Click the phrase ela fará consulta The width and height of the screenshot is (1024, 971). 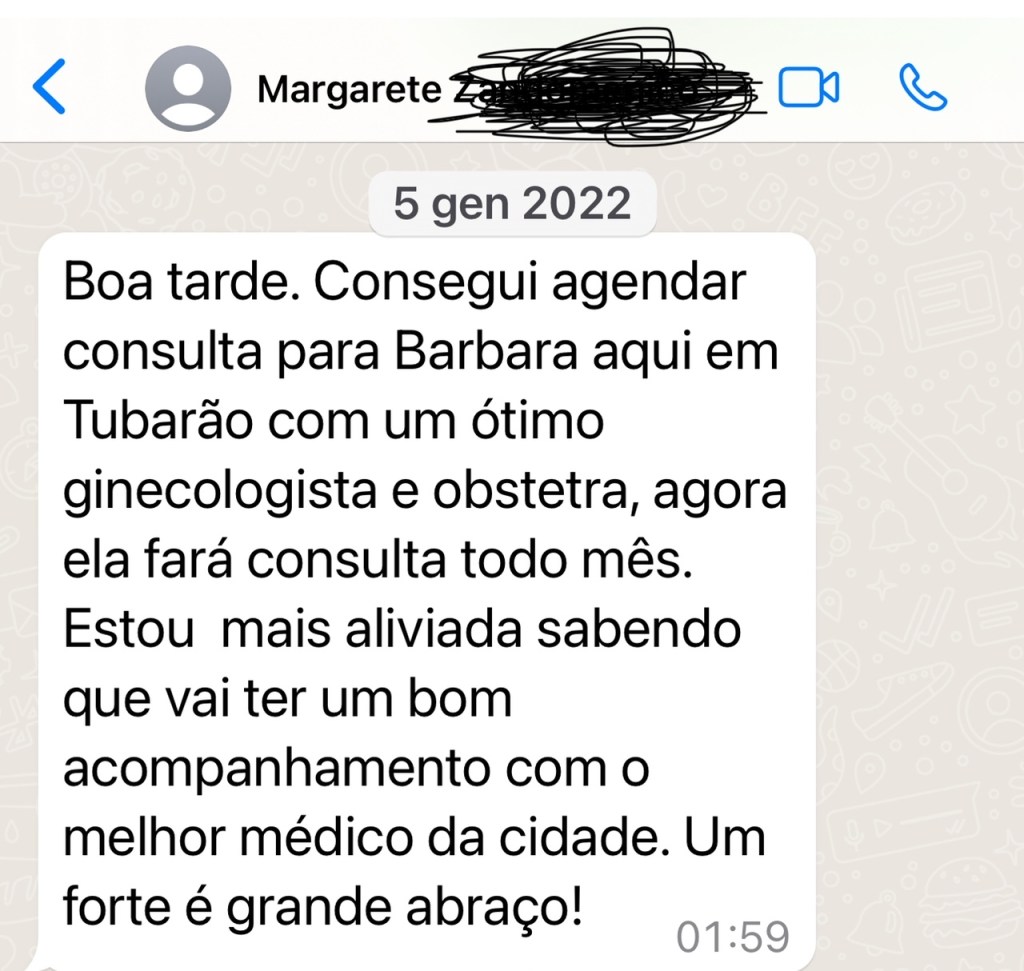tap(254, 560)
